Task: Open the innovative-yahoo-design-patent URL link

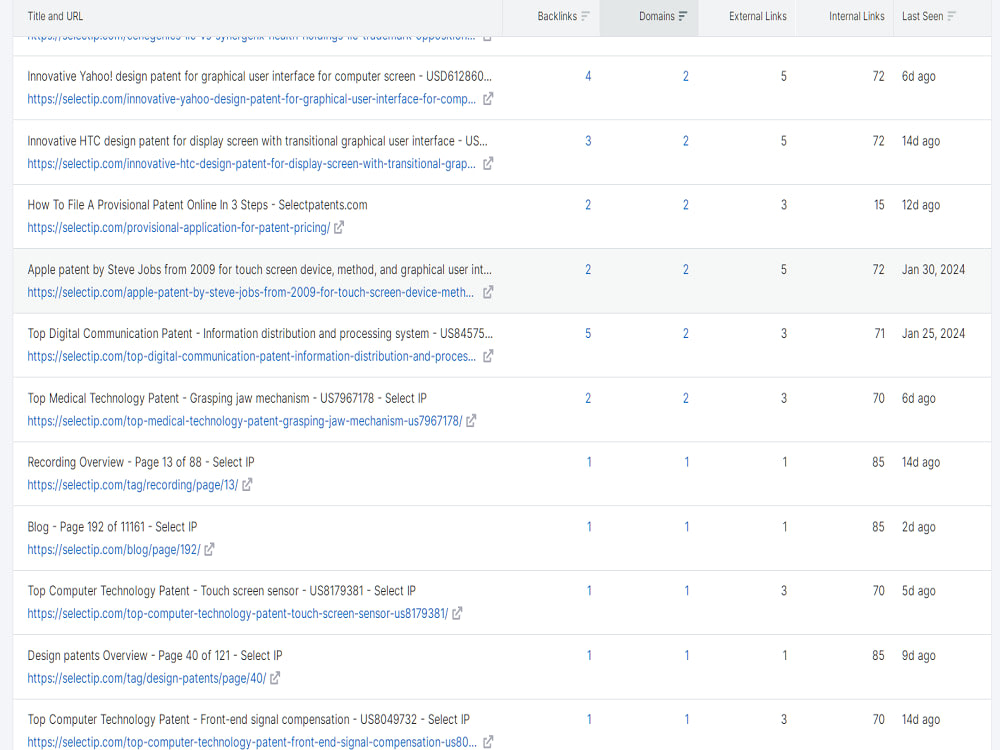Action: click(x=251, y=99)
